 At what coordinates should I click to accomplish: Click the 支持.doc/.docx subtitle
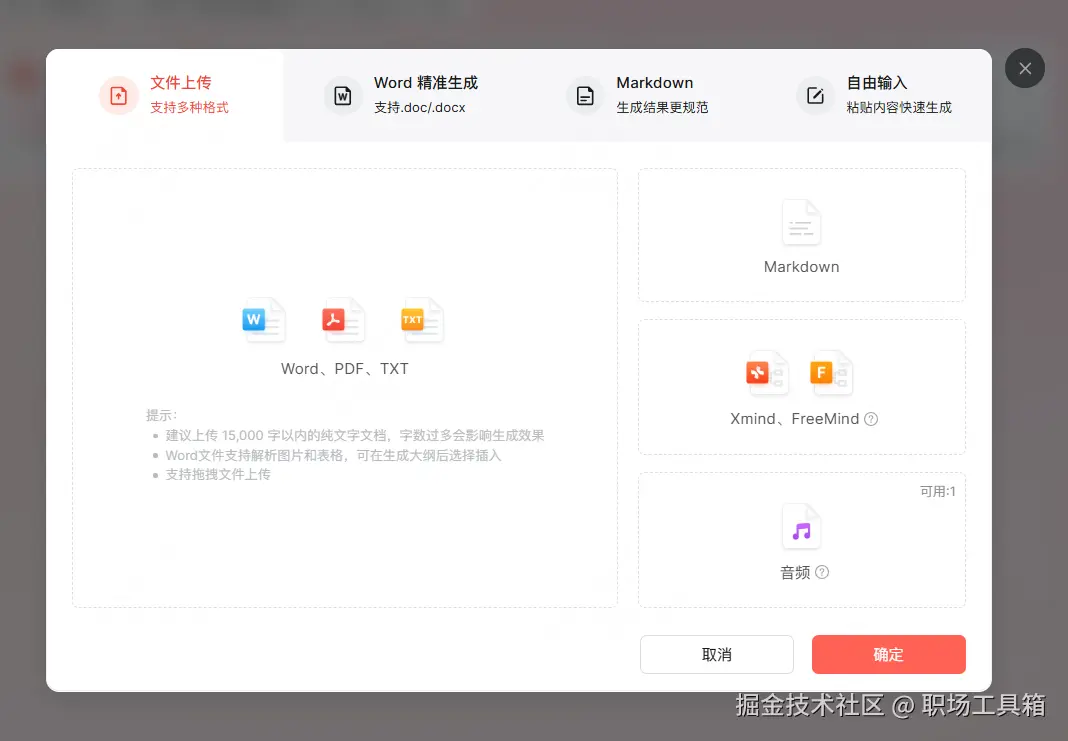click(x=420, y=108)
